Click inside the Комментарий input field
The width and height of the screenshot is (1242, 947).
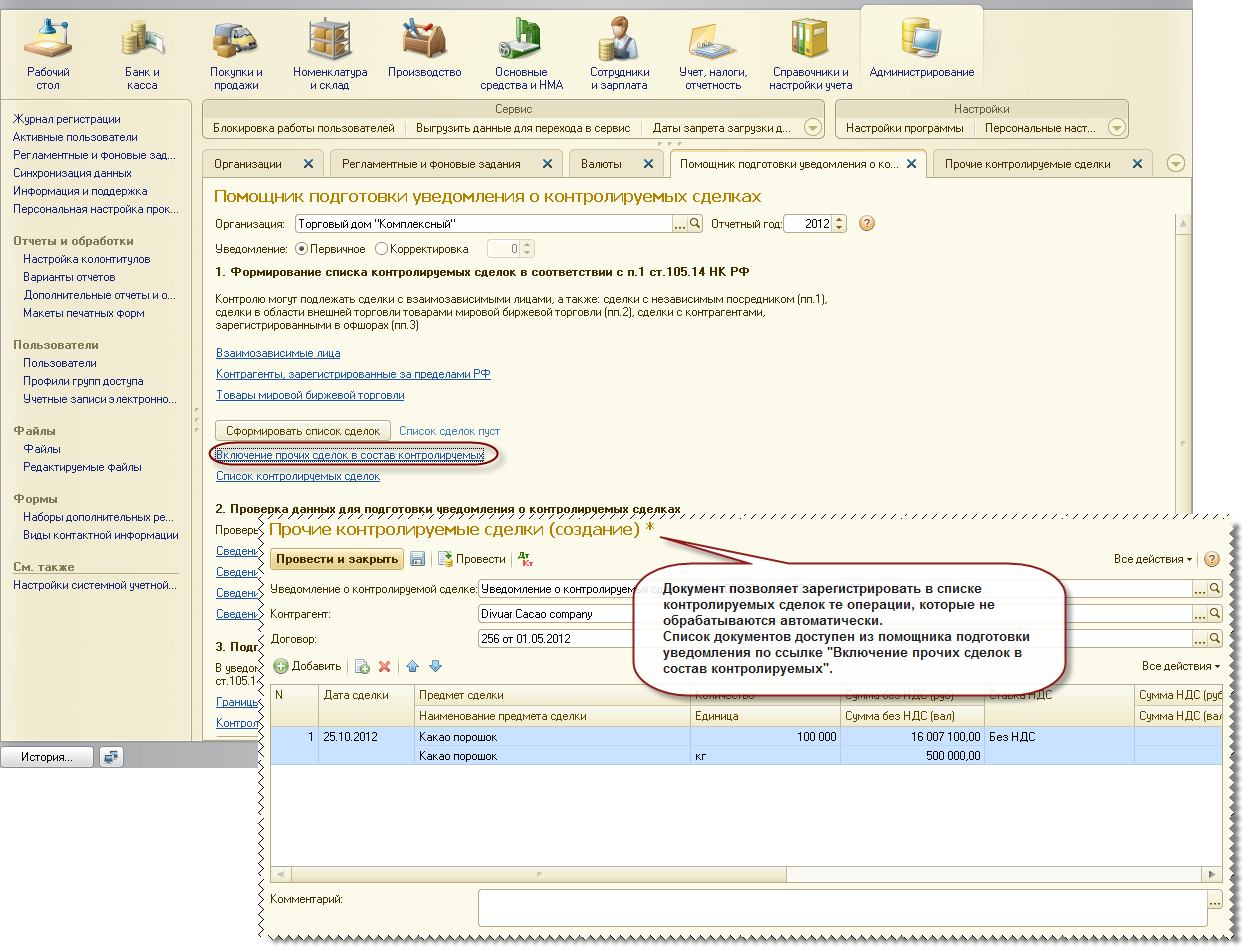click(842, 908)
